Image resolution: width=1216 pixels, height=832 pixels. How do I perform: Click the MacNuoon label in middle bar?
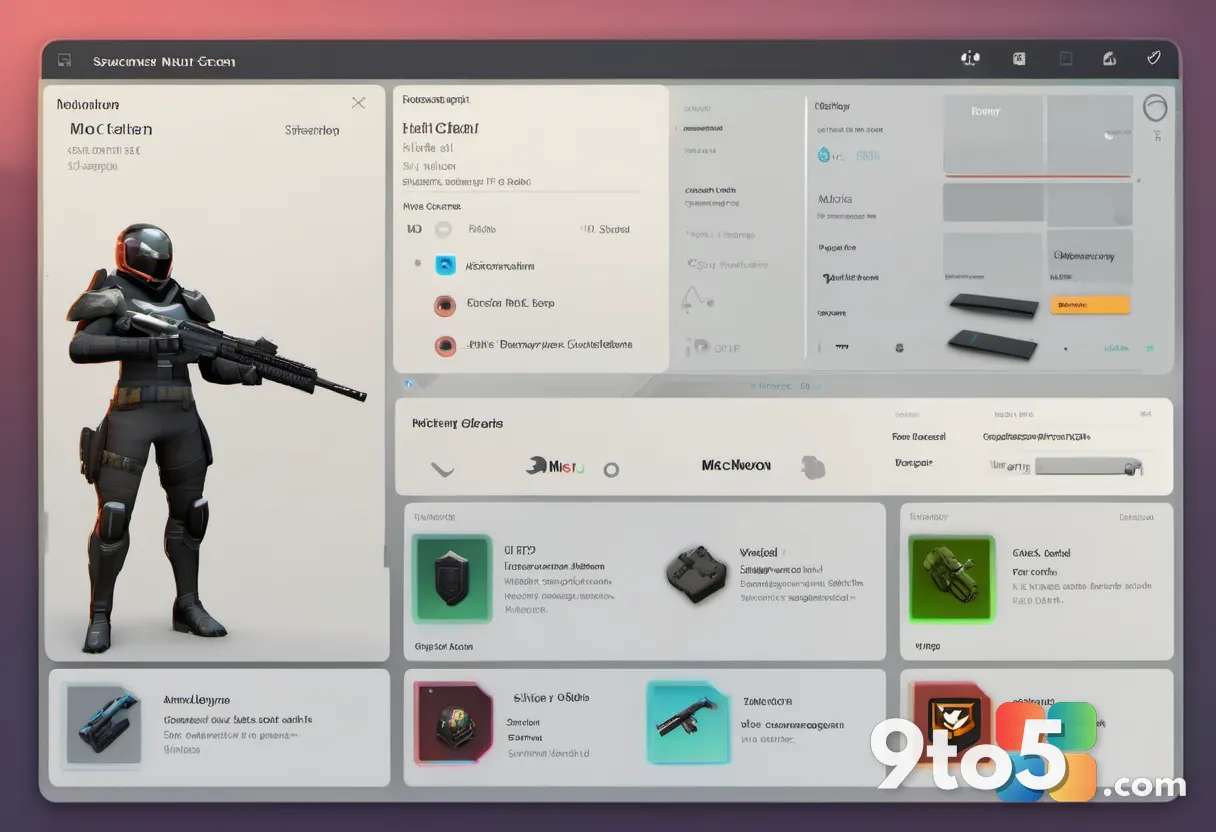click(x=736, y=466)
